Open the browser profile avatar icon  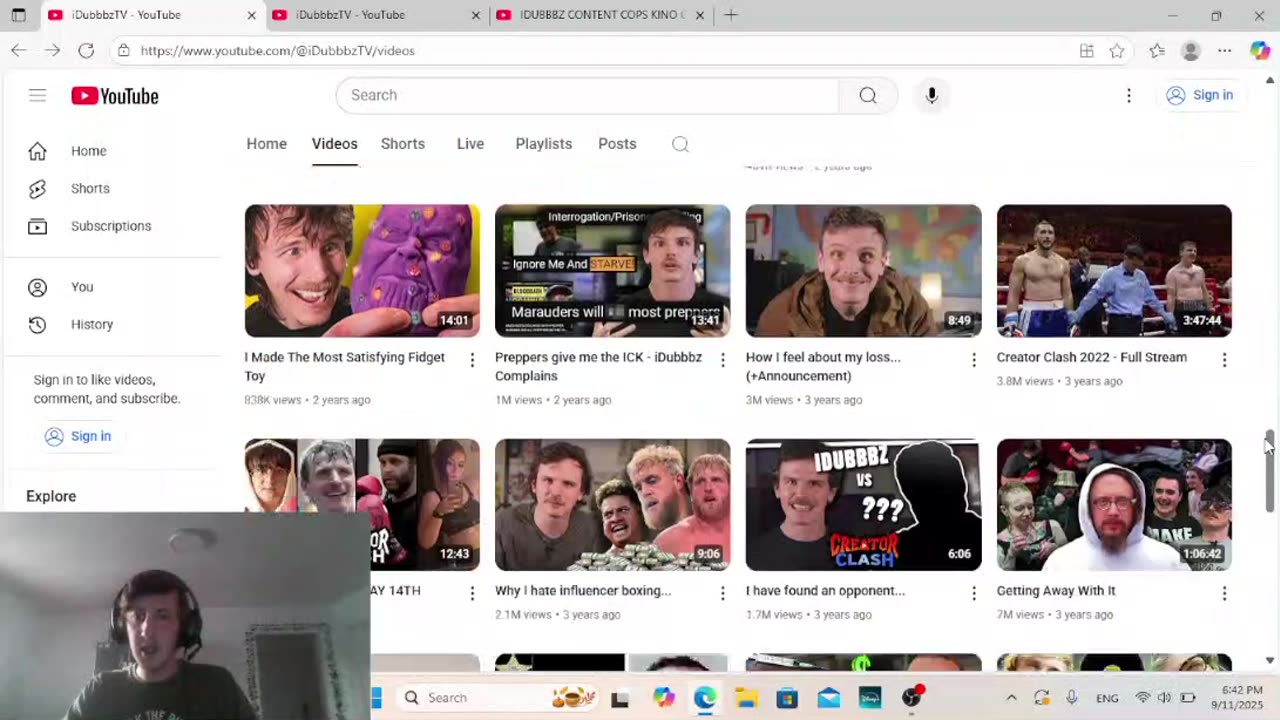[x=1190, y=51]
